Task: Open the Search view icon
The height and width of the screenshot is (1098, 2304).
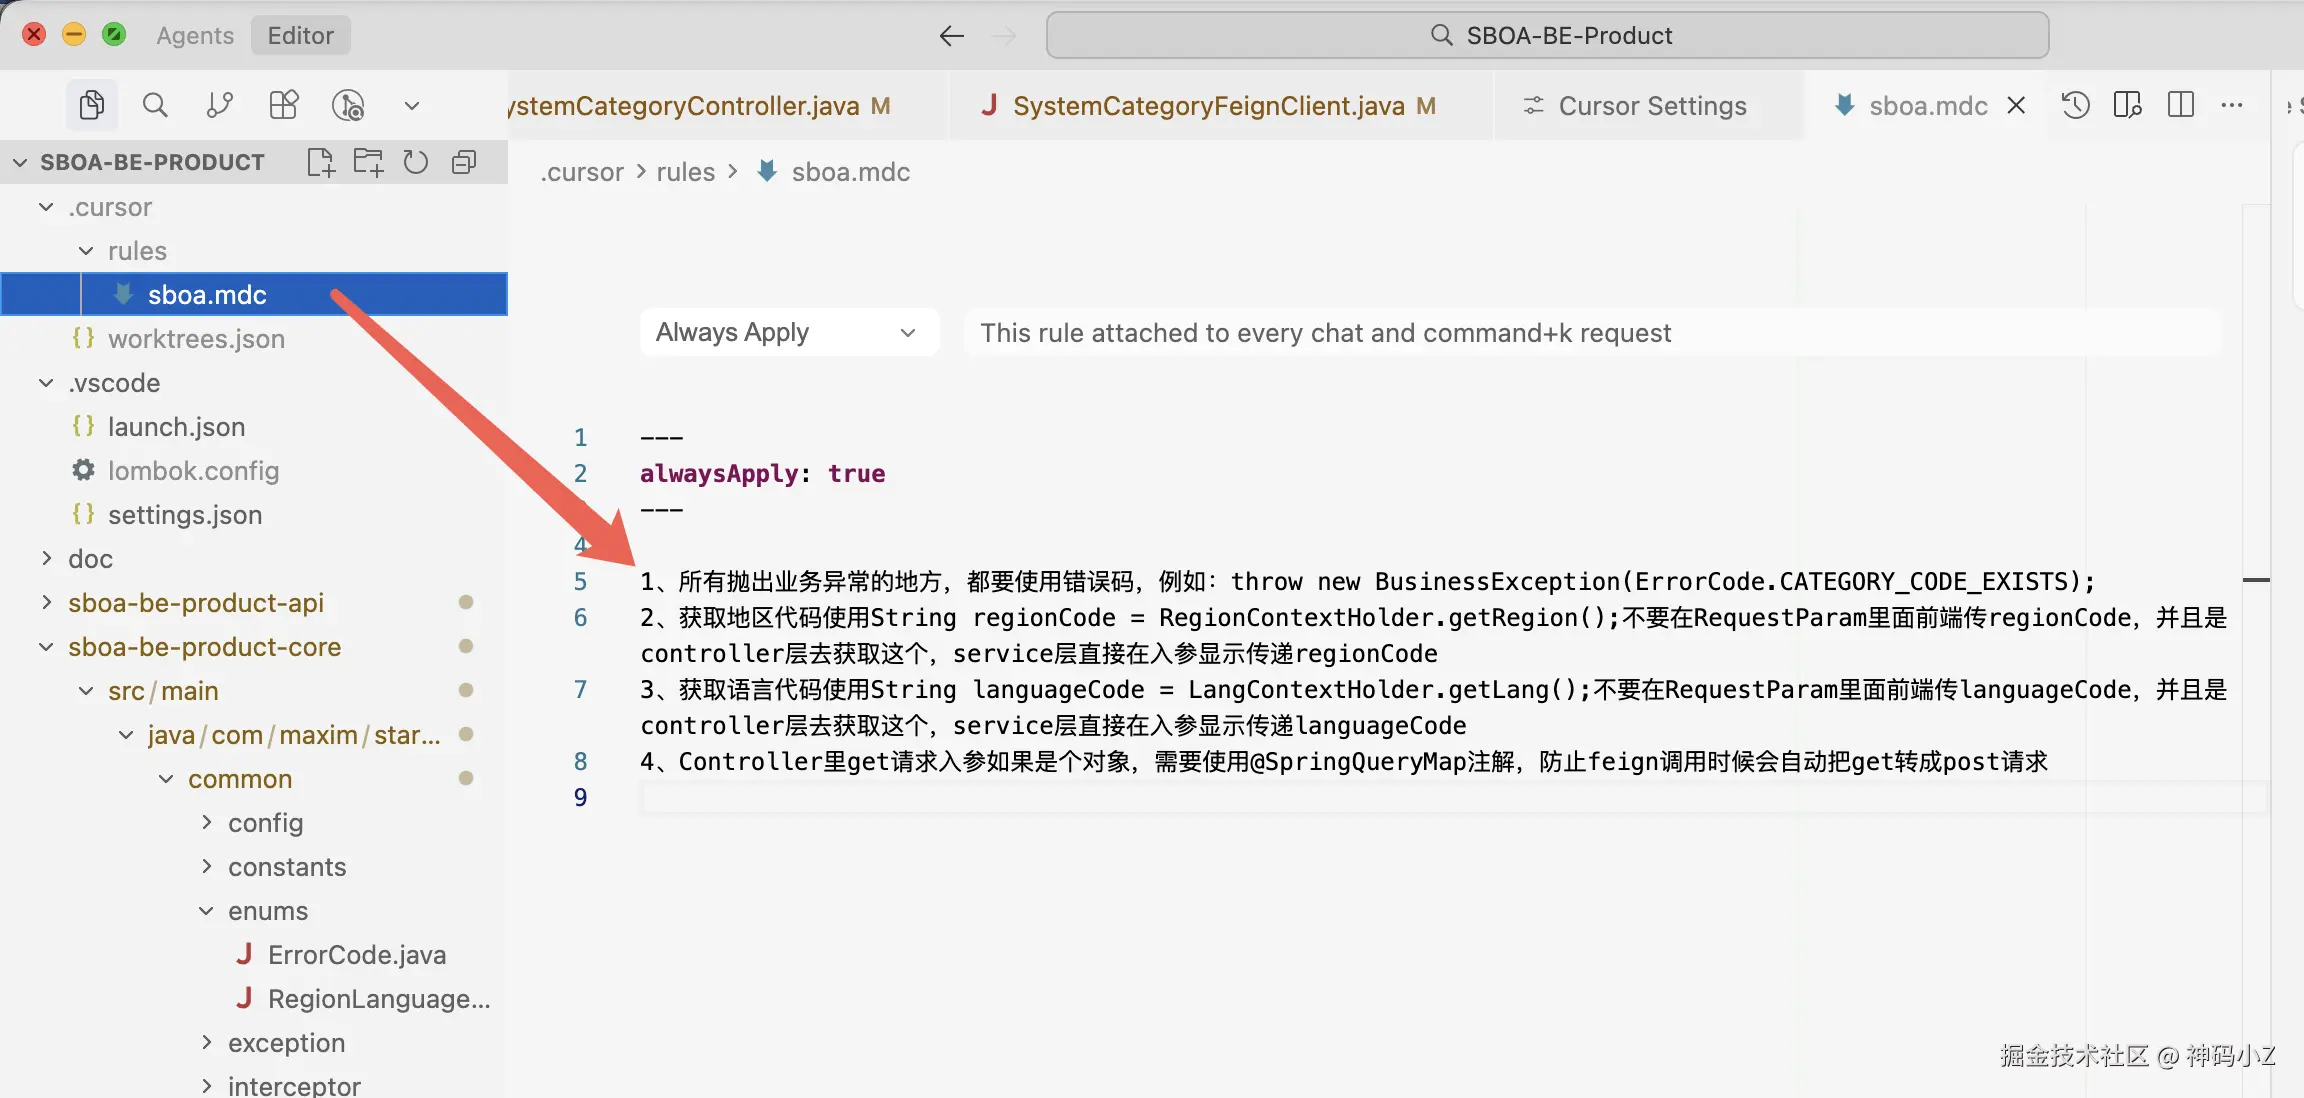Action: pyautogui.click(x=155, y=105)
